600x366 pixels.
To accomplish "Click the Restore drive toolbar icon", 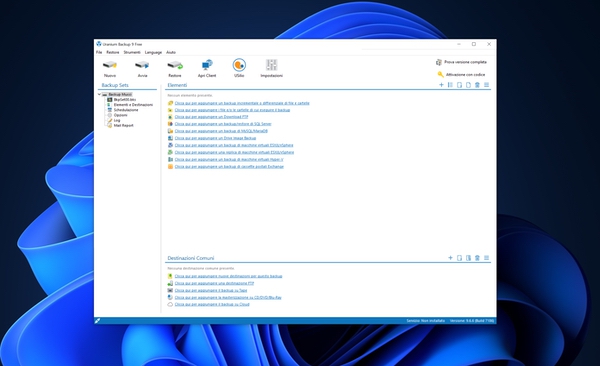I will point(175,65).
